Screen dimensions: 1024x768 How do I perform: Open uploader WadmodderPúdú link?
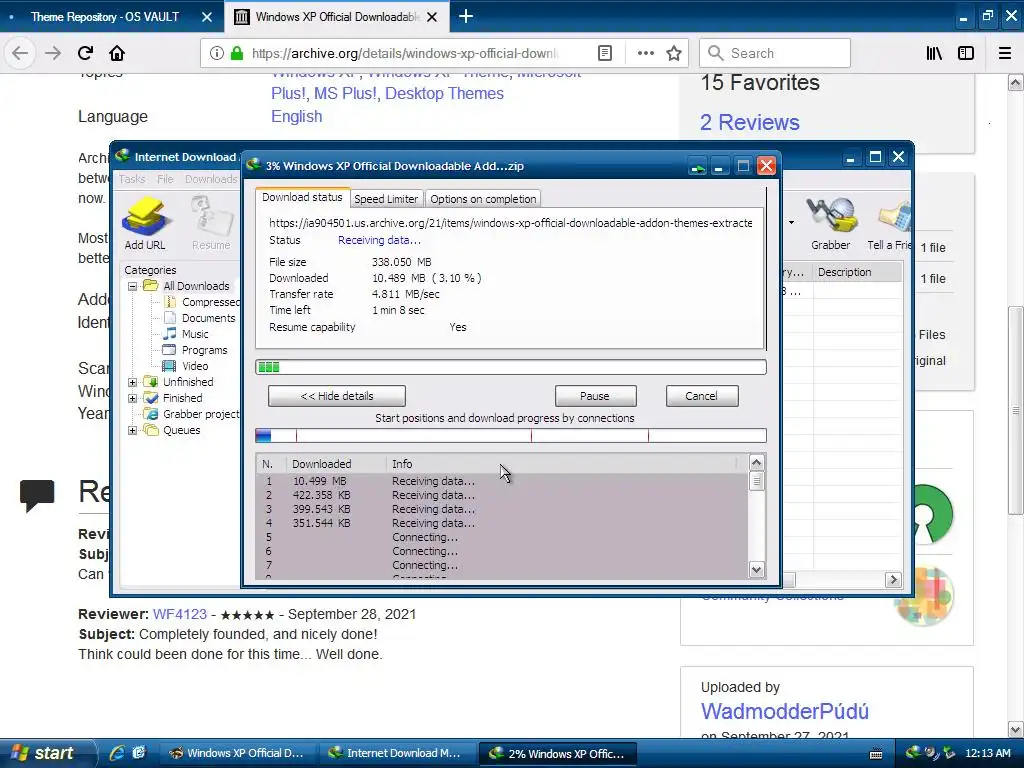784,711
